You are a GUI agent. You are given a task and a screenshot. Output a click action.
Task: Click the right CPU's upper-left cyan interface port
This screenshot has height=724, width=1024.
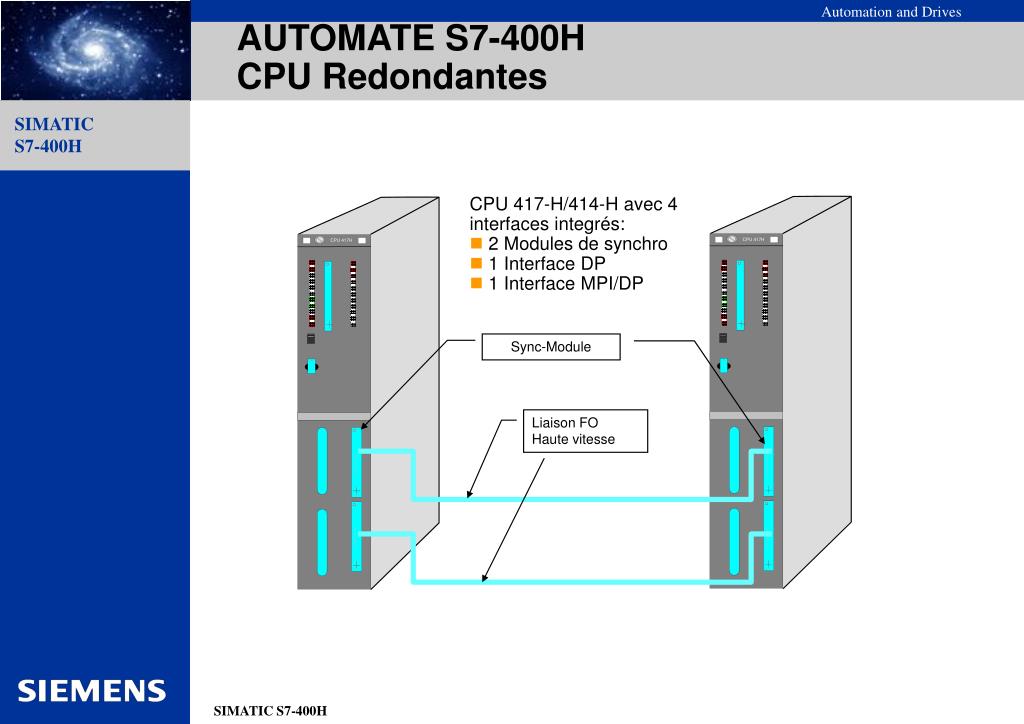(734, 460)
